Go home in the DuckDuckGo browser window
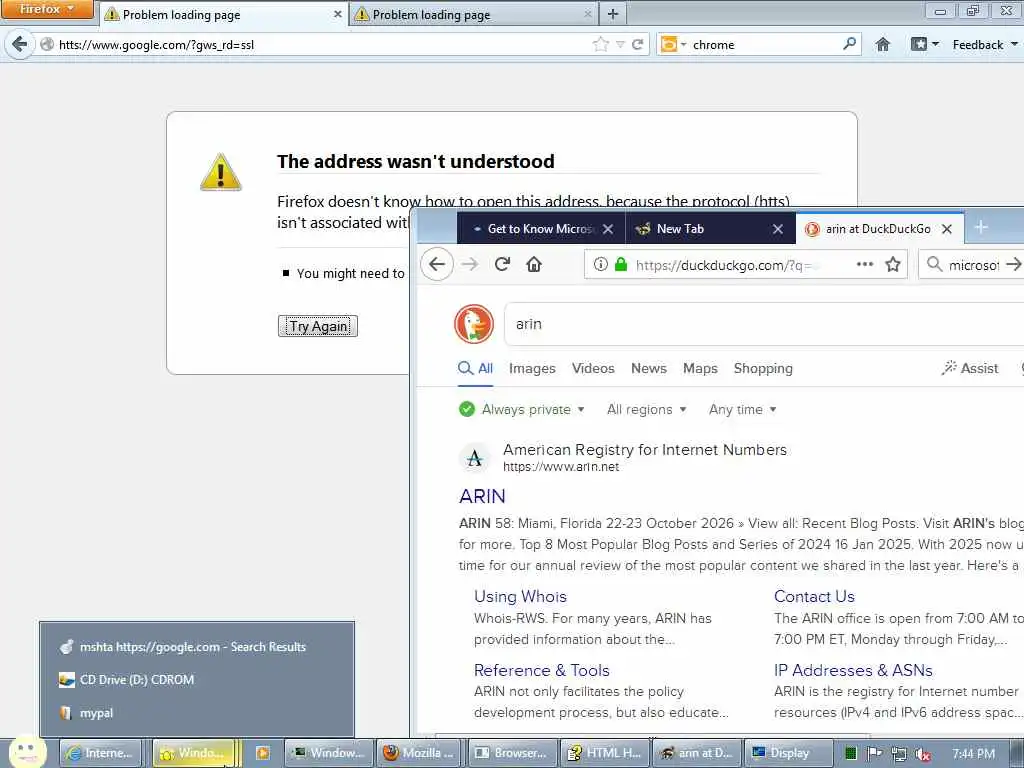Image resolution: width=1024 pixels, height=768 pixels. click(x=534, y=264)
